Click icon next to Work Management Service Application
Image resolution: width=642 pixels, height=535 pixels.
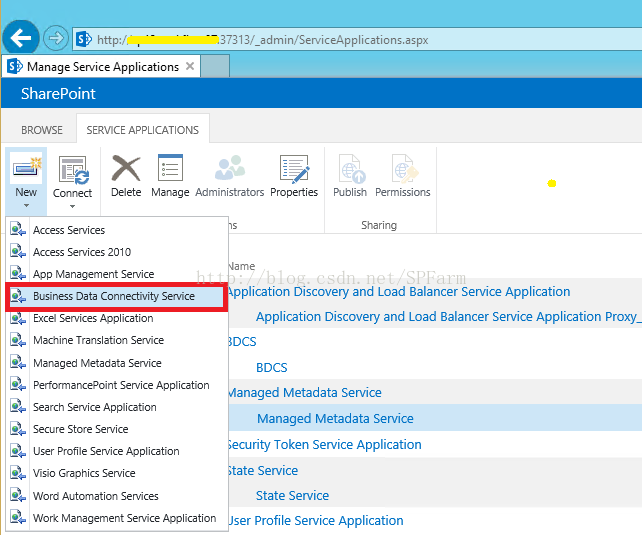18,518
